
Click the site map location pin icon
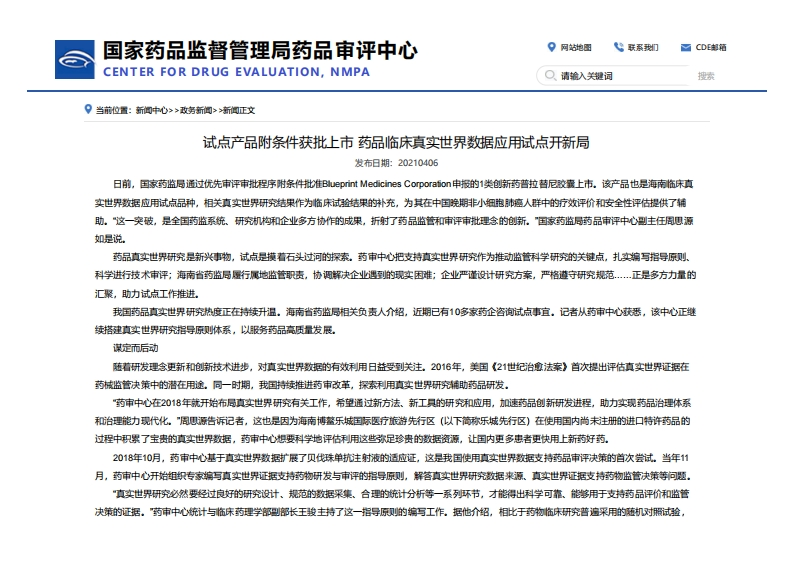[x=551, y=47]
